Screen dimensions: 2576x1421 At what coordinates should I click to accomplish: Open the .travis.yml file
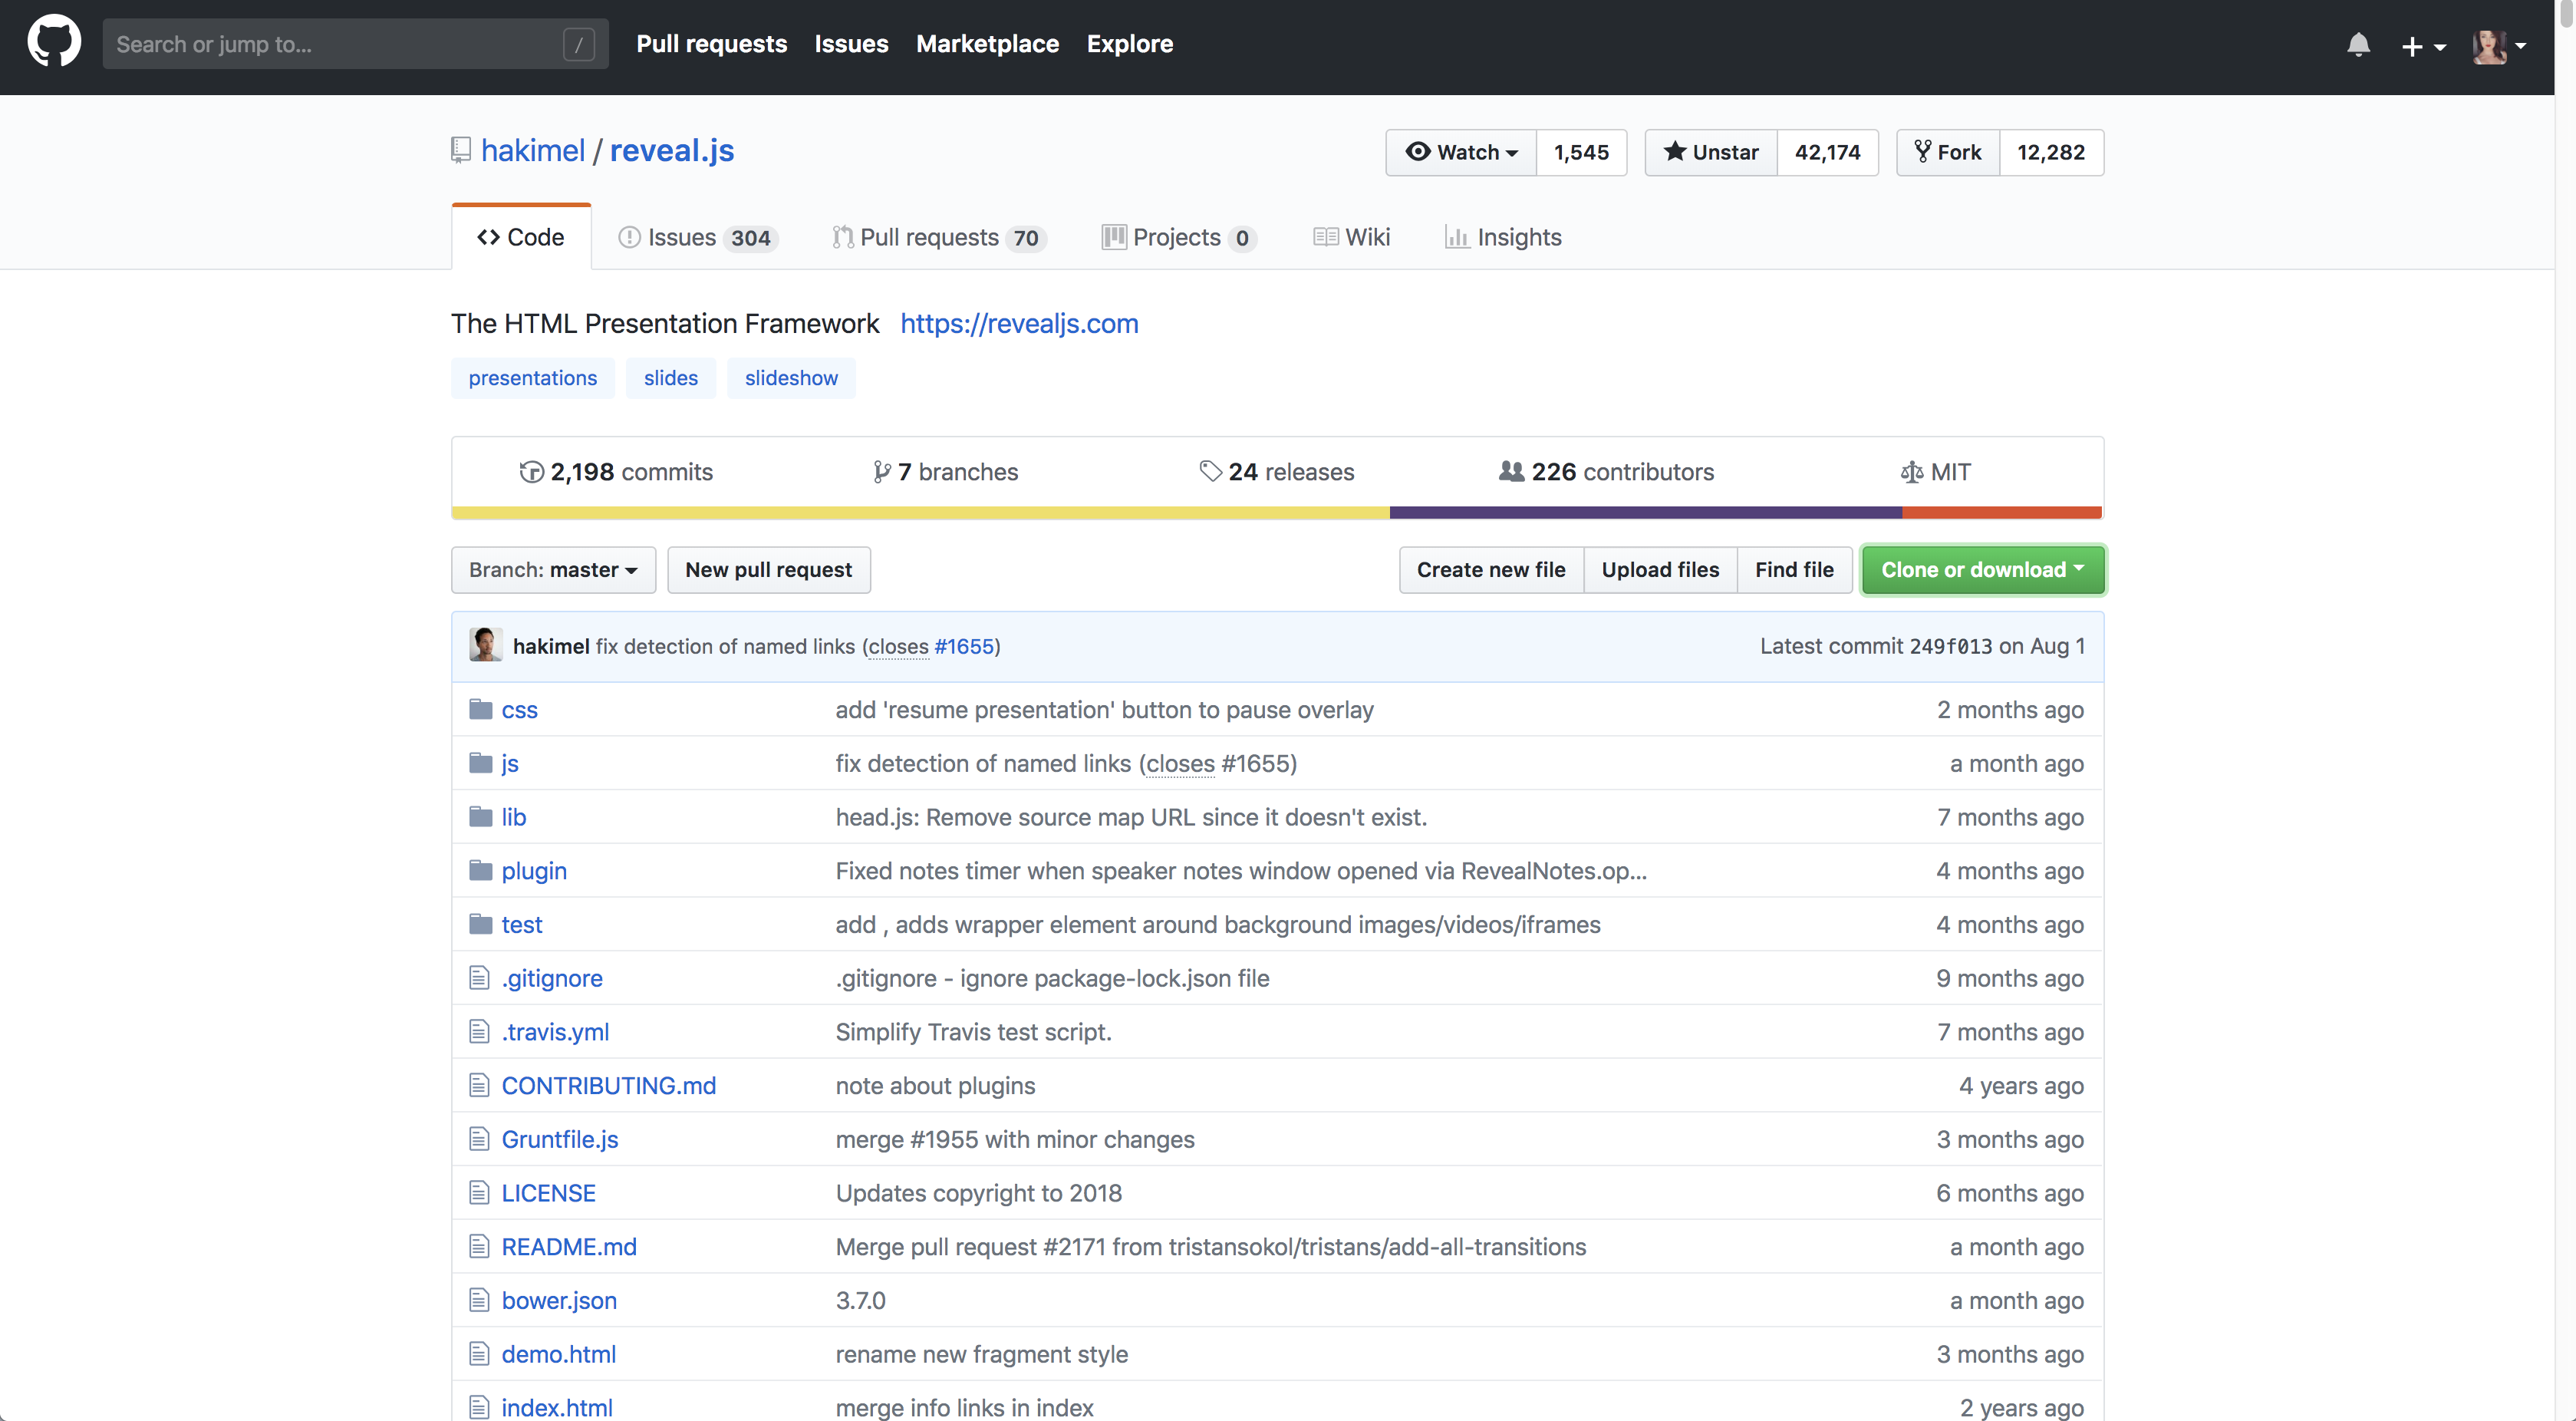(555, 1032)
